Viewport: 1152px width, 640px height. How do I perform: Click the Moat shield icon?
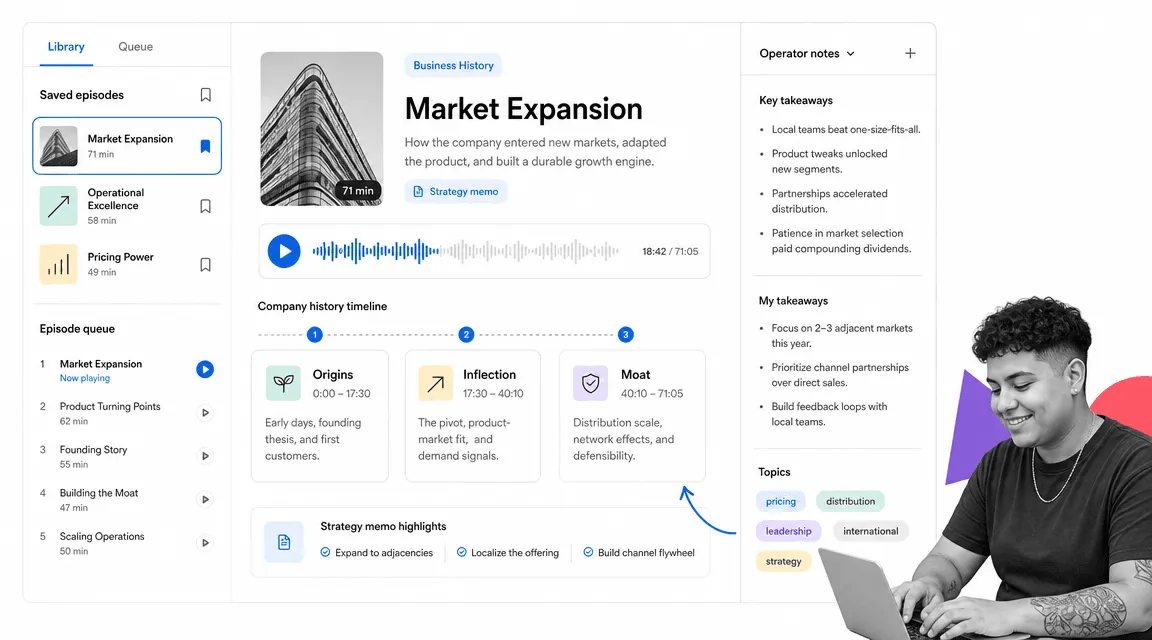pyautogui.click(x=591, y=383)
